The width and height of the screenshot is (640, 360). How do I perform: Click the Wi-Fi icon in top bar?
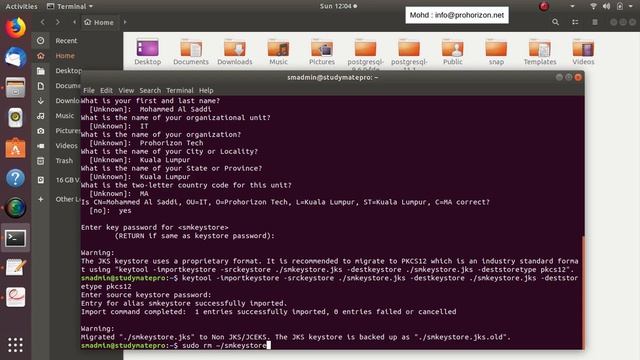tap(593, 6)
